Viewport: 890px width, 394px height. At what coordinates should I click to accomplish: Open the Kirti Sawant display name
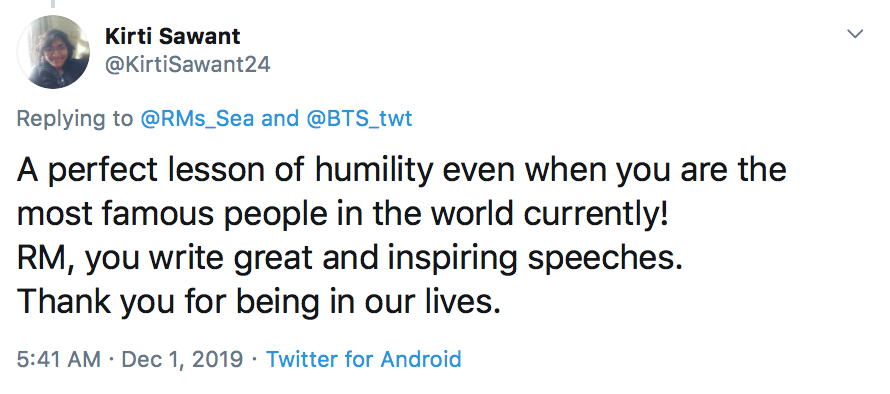173,36
